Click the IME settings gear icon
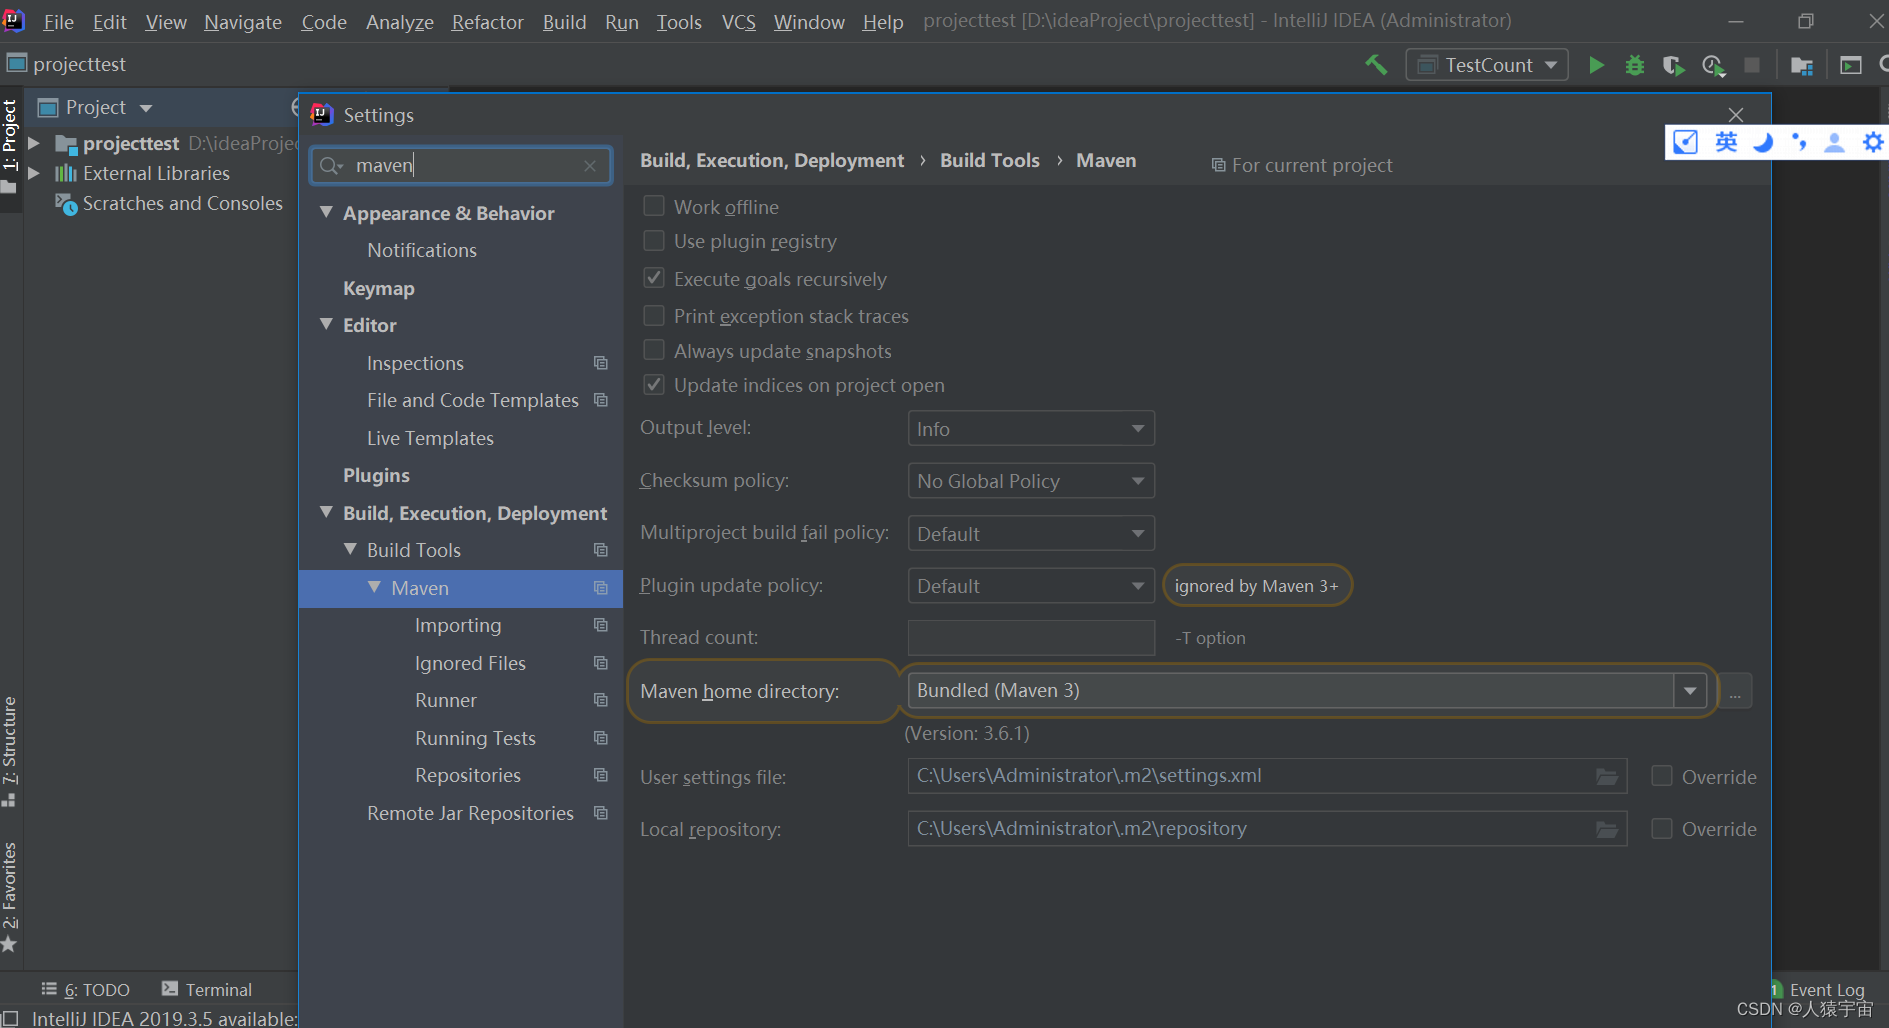 coord(1873,142)
